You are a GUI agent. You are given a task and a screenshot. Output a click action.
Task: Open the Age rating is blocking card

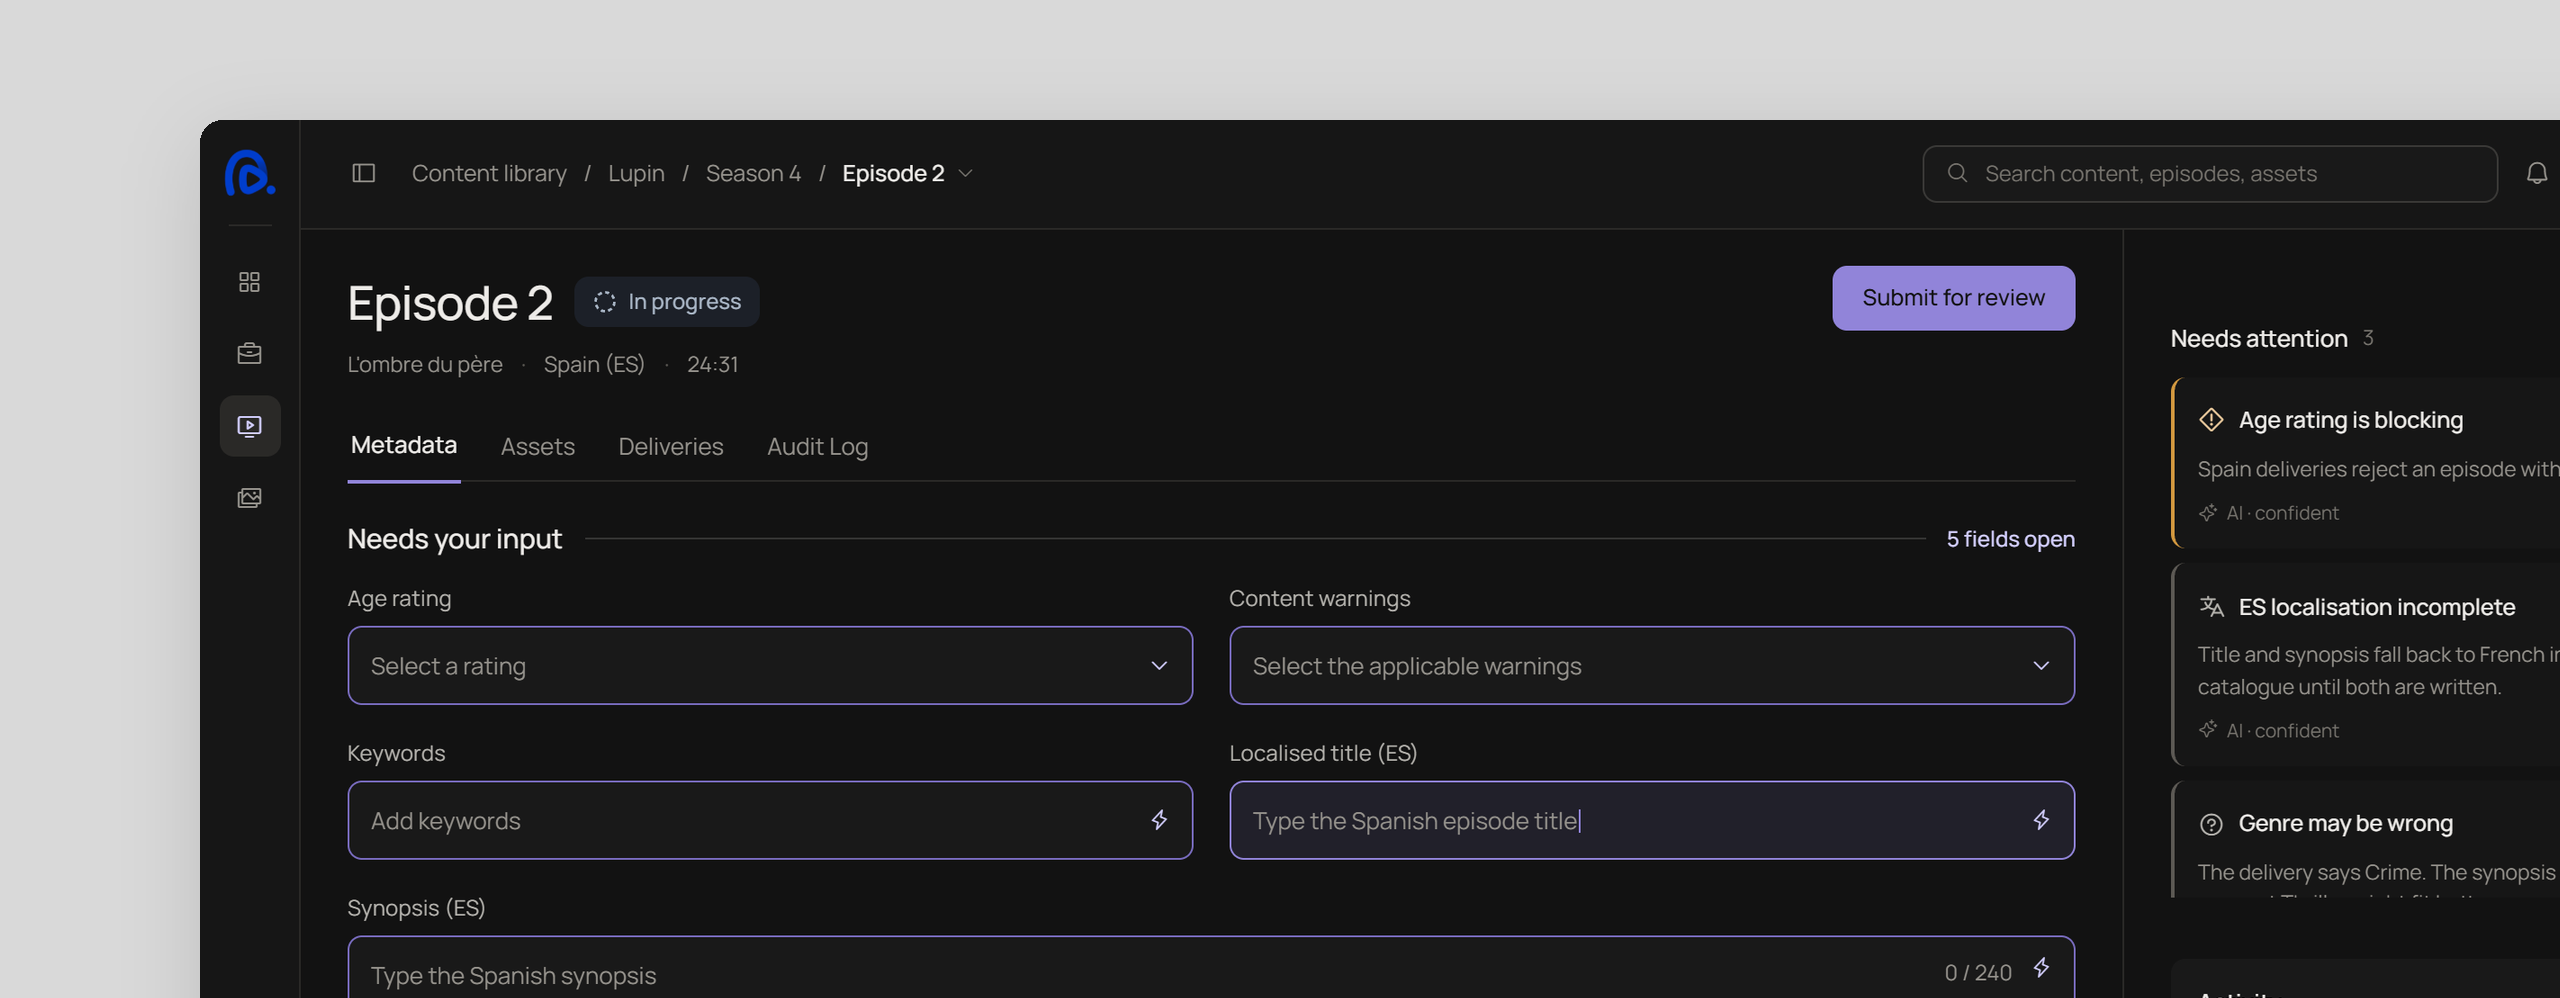(x=2366, y=463)
